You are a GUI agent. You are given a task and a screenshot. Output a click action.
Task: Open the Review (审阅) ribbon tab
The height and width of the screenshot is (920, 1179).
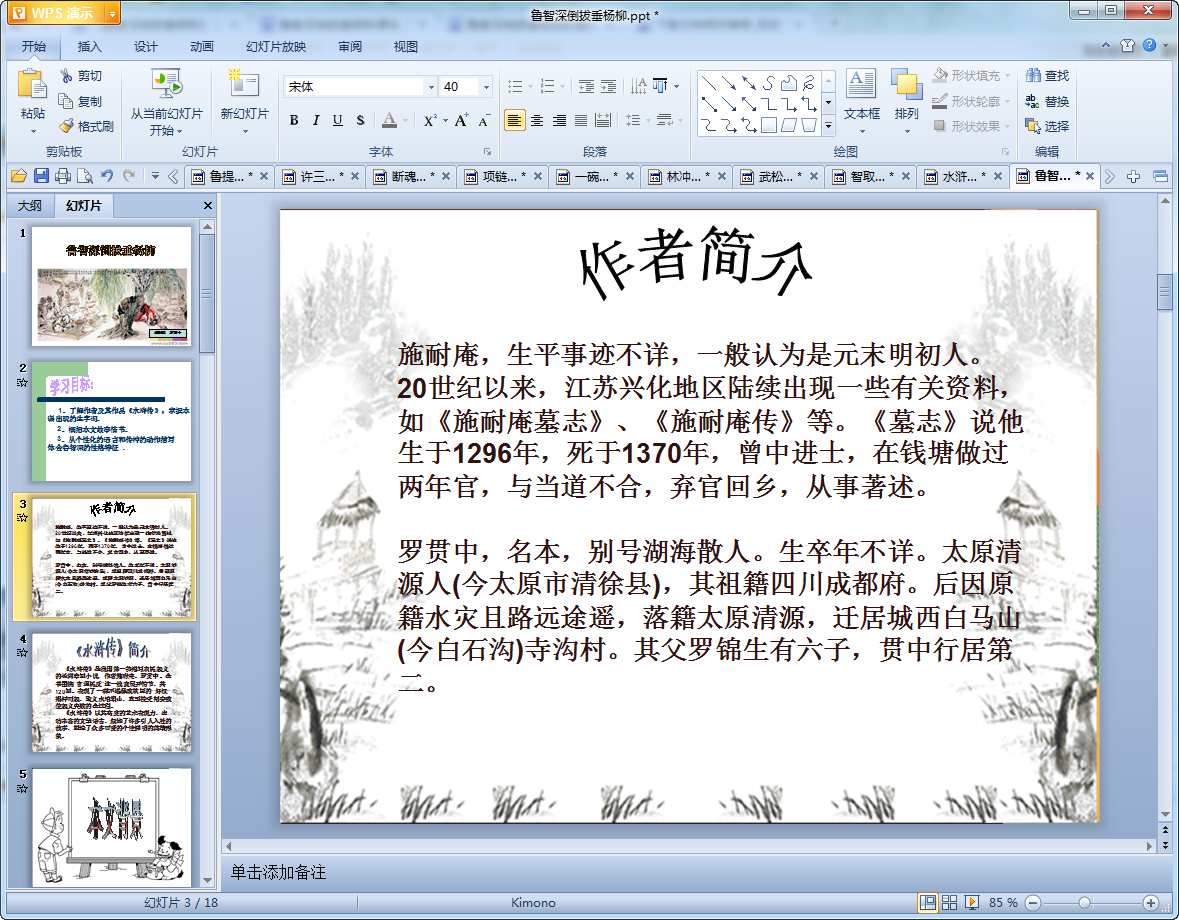[350, 47]
